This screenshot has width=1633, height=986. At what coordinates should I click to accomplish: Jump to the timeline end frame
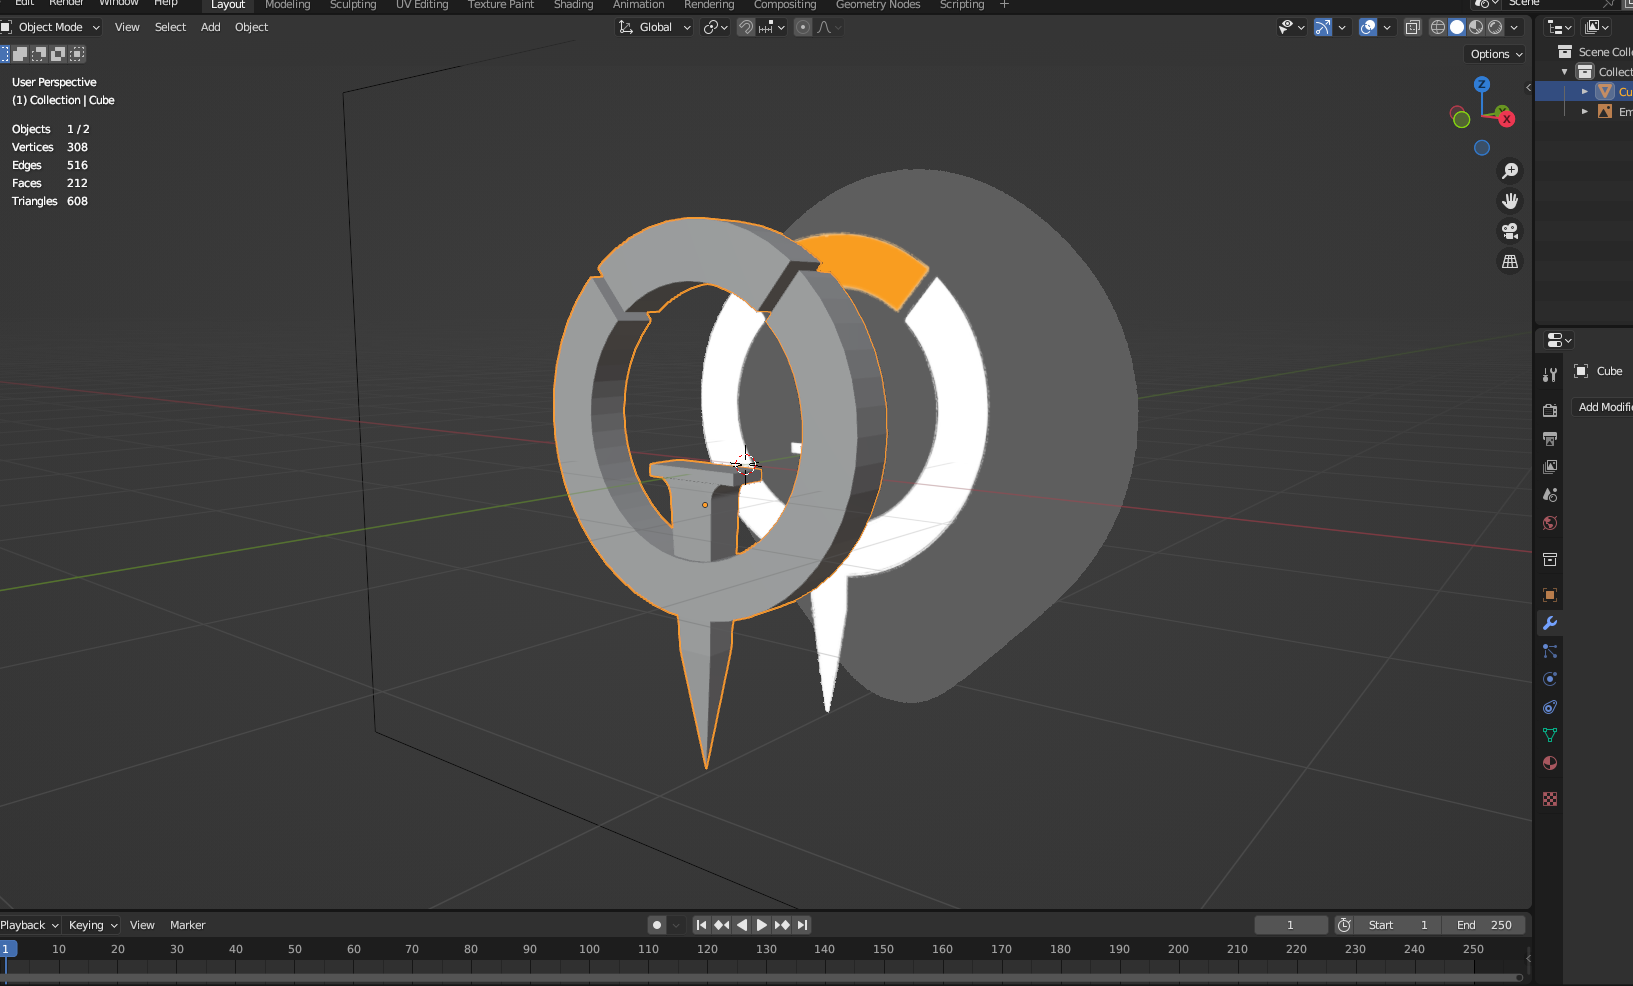(802, 925)
